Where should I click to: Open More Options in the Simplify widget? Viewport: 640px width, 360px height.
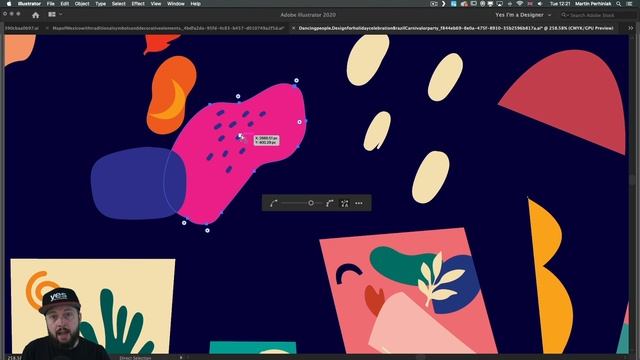(x=359, y=203)
